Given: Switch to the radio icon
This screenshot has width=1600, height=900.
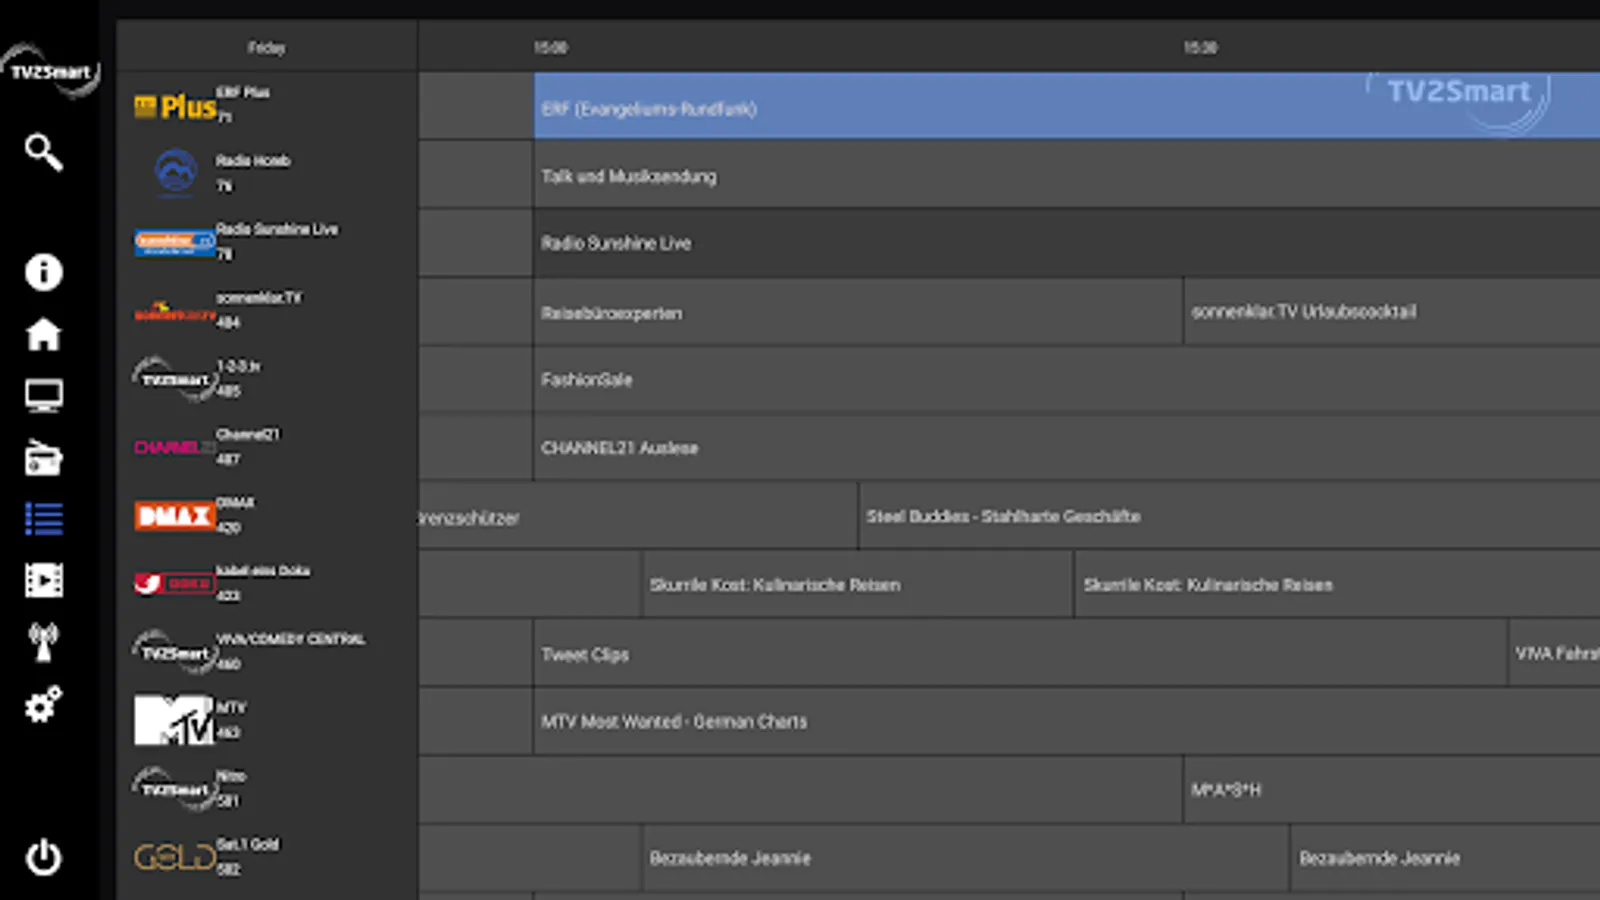Looking at the screenshot, I should tap(44, 457).
